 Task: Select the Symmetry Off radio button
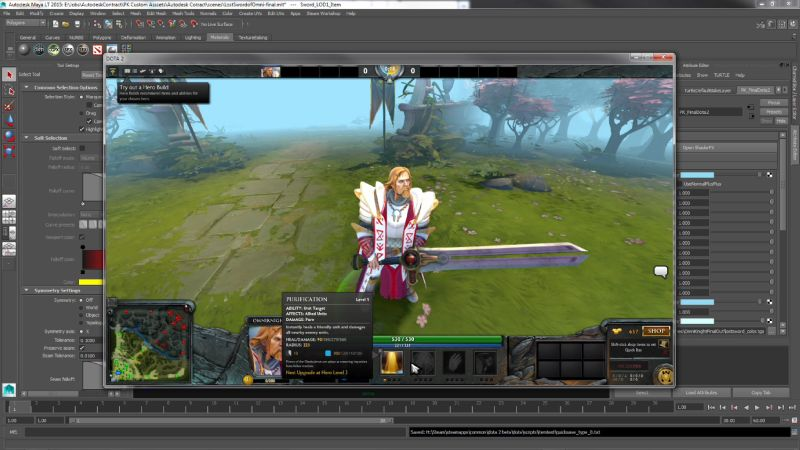click(x=83, y=299)
